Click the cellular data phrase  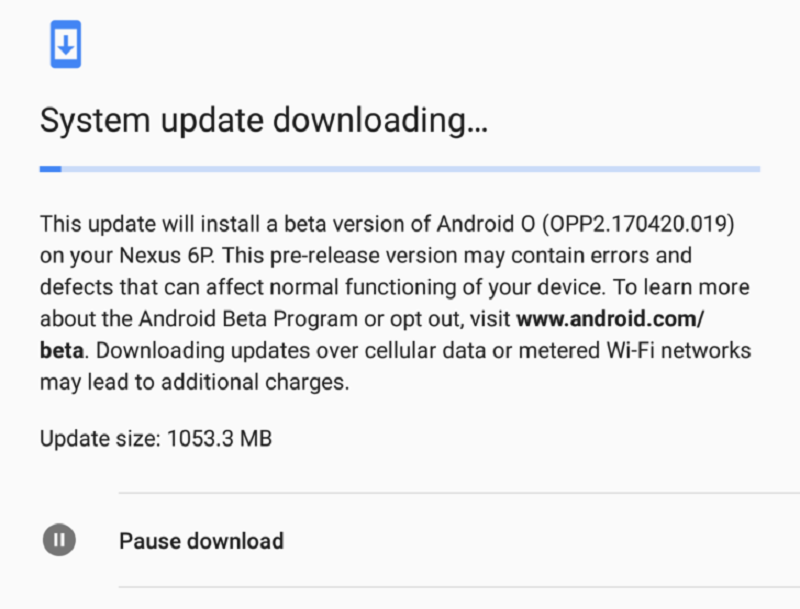pyautogui.click(x=441, y=353)
